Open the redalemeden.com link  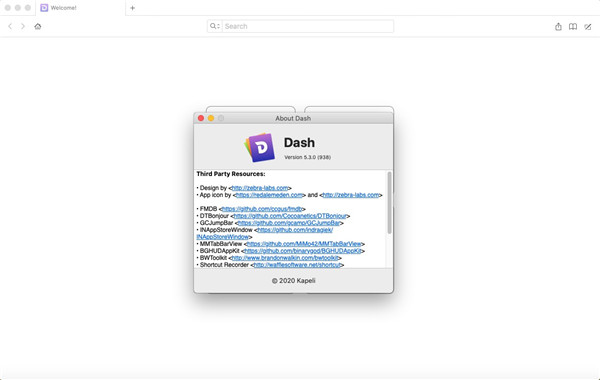(269, 195)
